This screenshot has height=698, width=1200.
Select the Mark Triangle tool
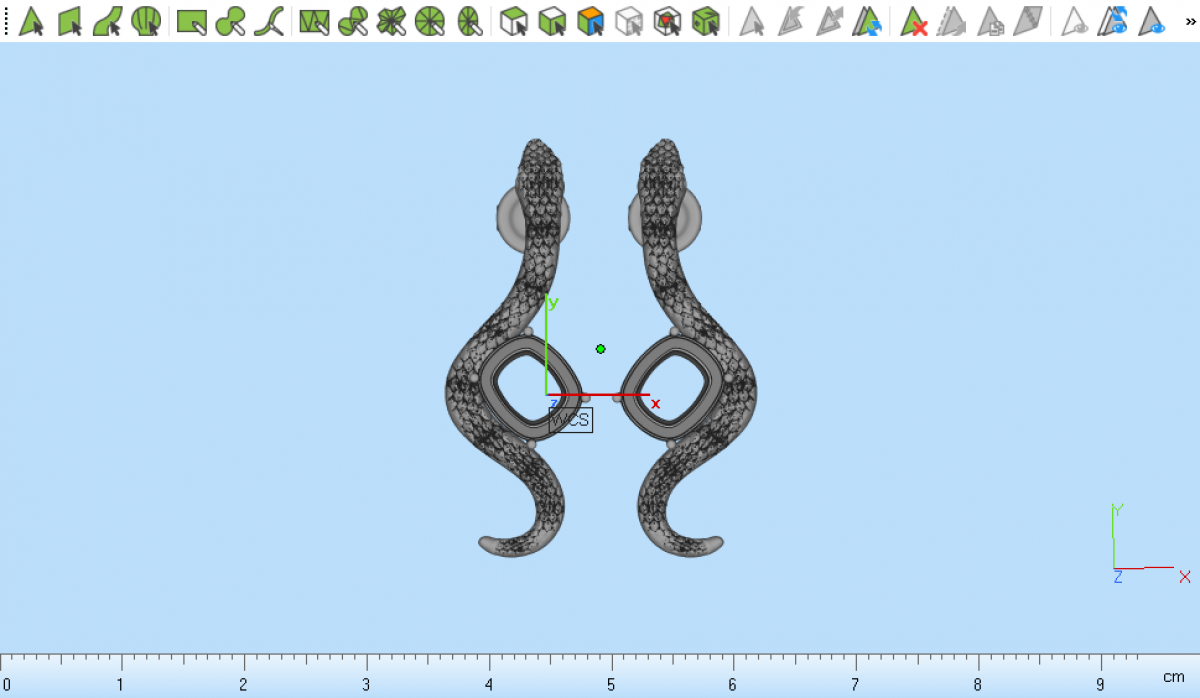tap(31, 21)
